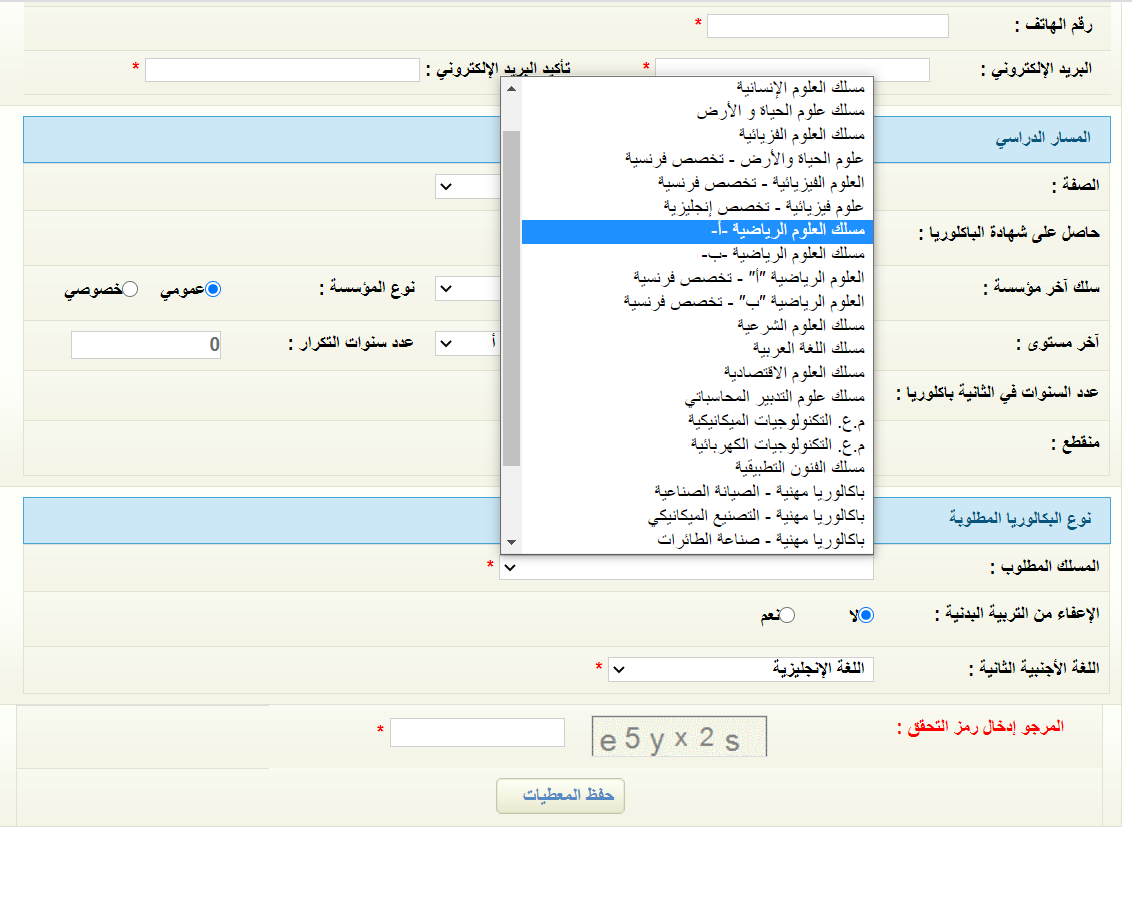1132x897 pixels.
Task: Select علوم الحياة والأرض - تخصص فرنسية
Action: pyautogui.click(x=697, y=160)
